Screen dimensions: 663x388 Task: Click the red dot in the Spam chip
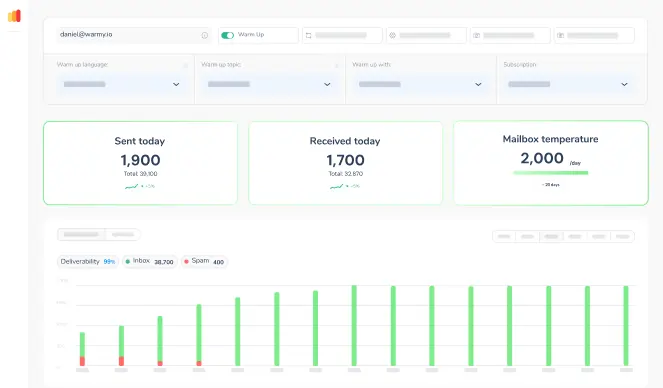(x=186, y=262)
